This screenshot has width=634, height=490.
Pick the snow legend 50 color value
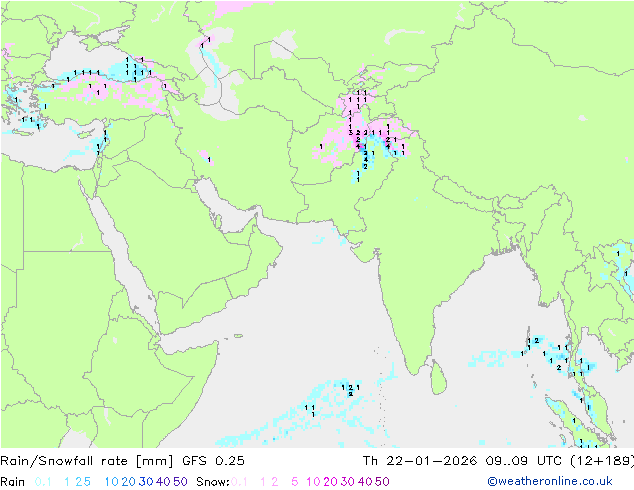click(383, 482)
